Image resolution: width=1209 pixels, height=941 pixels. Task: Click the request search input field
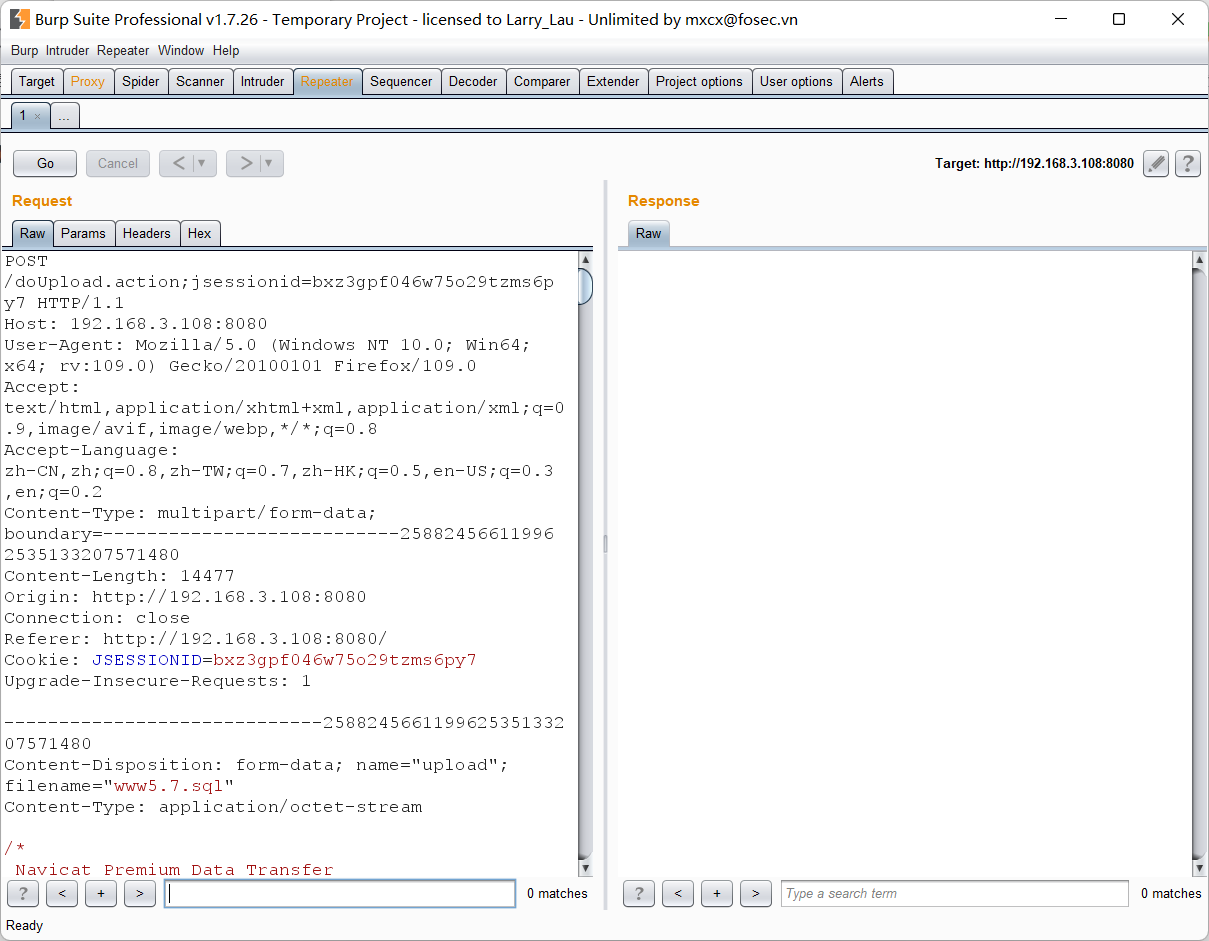340,893
